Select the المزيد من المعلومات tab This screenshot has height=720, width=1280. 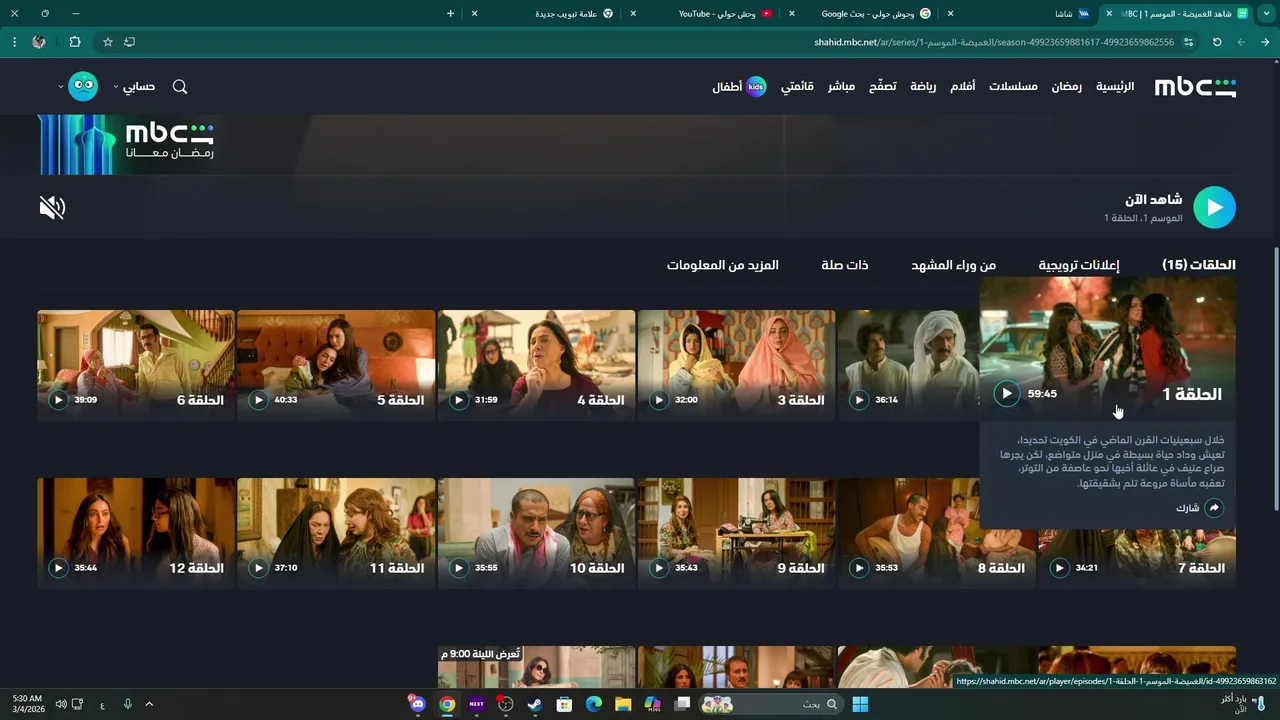pyautogui.click(x=723, y=265)
